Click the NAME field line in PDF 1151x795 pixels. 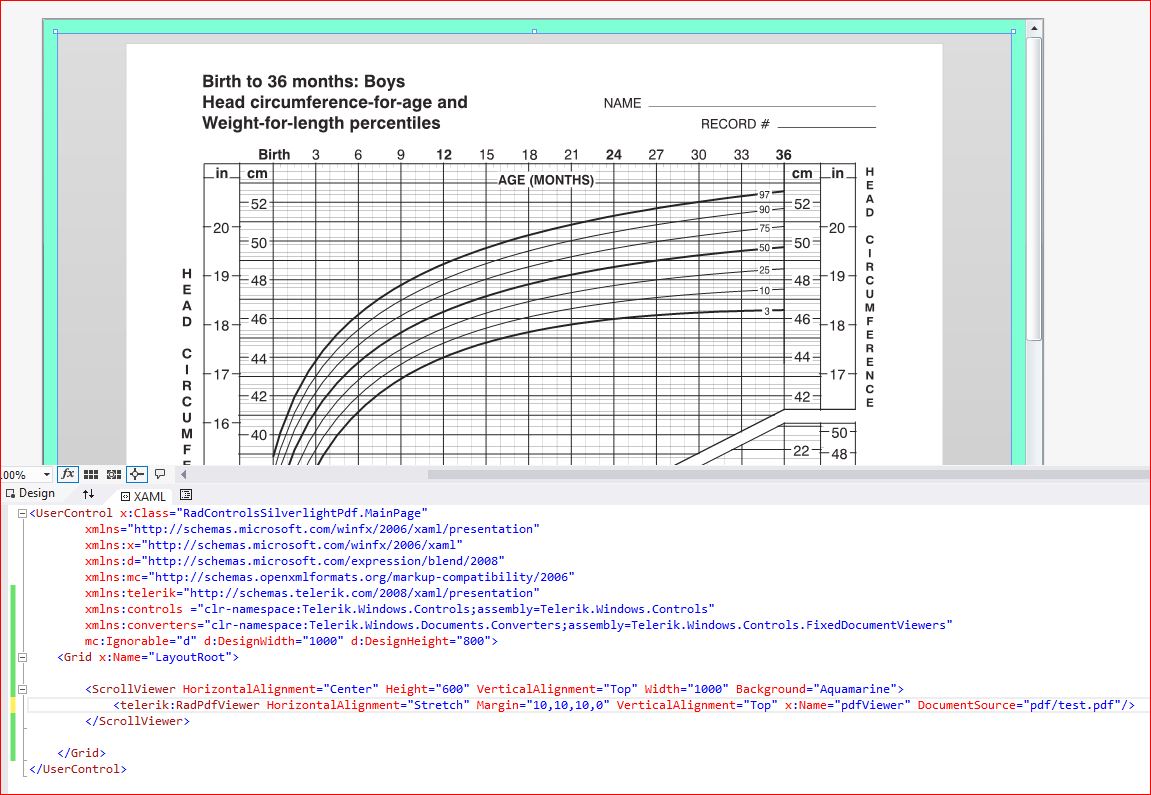(x=762, y=105)
